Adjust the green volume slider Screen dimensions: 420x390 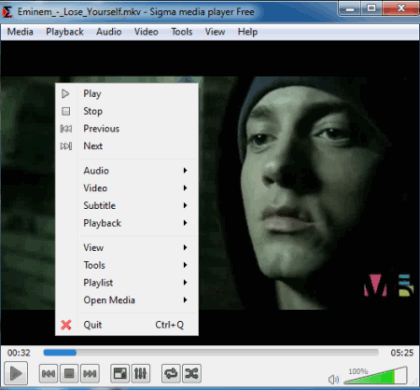click(x=376, y=376)
